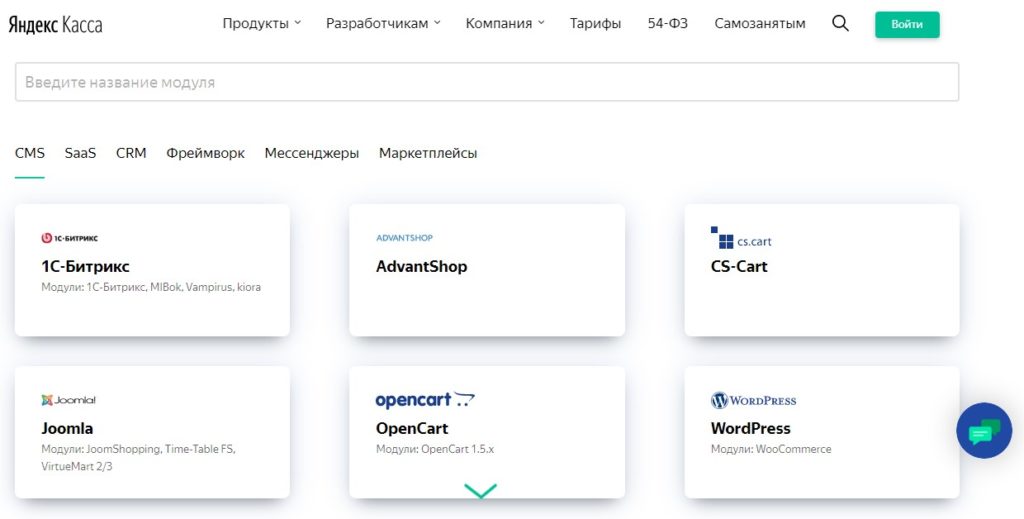Screen dimensions: 1024x519
Task: Select the Маркетплейсы tab
Action: tap(428, 153)
